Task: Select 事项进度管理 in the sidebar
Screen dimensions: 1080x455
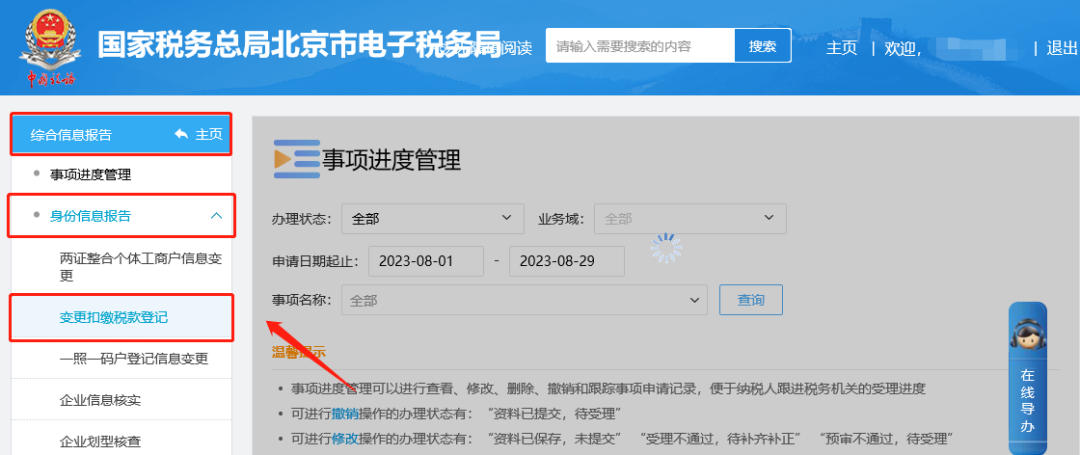Action: pos(90,175)
